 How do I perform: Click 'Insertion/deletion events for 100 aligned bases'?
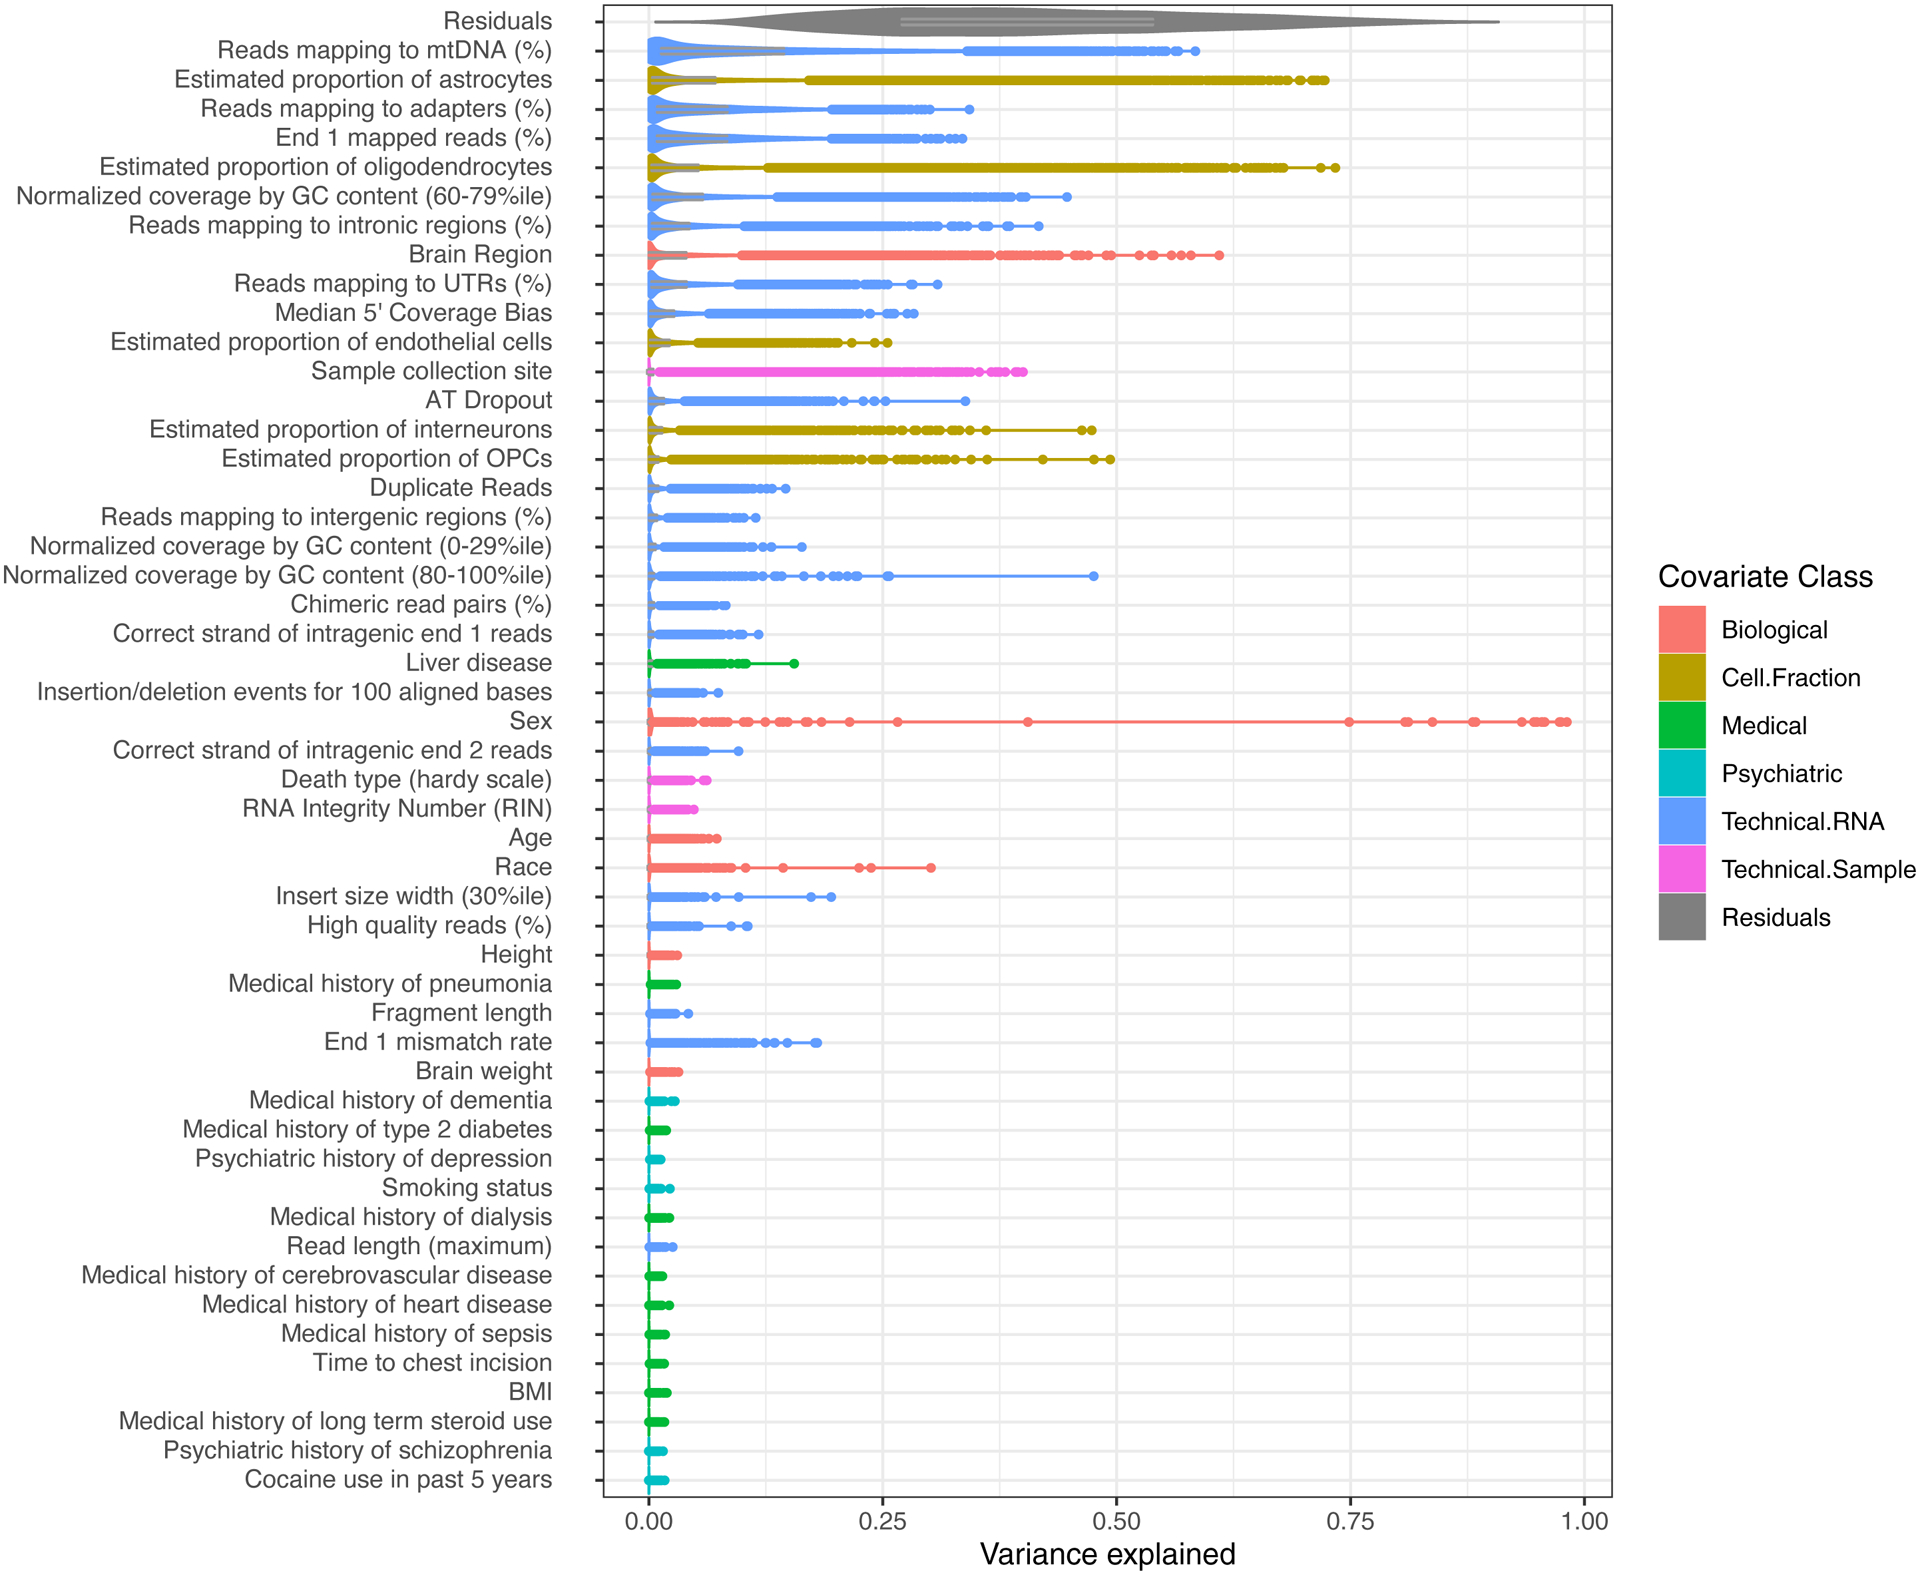[x=294, y=692]
